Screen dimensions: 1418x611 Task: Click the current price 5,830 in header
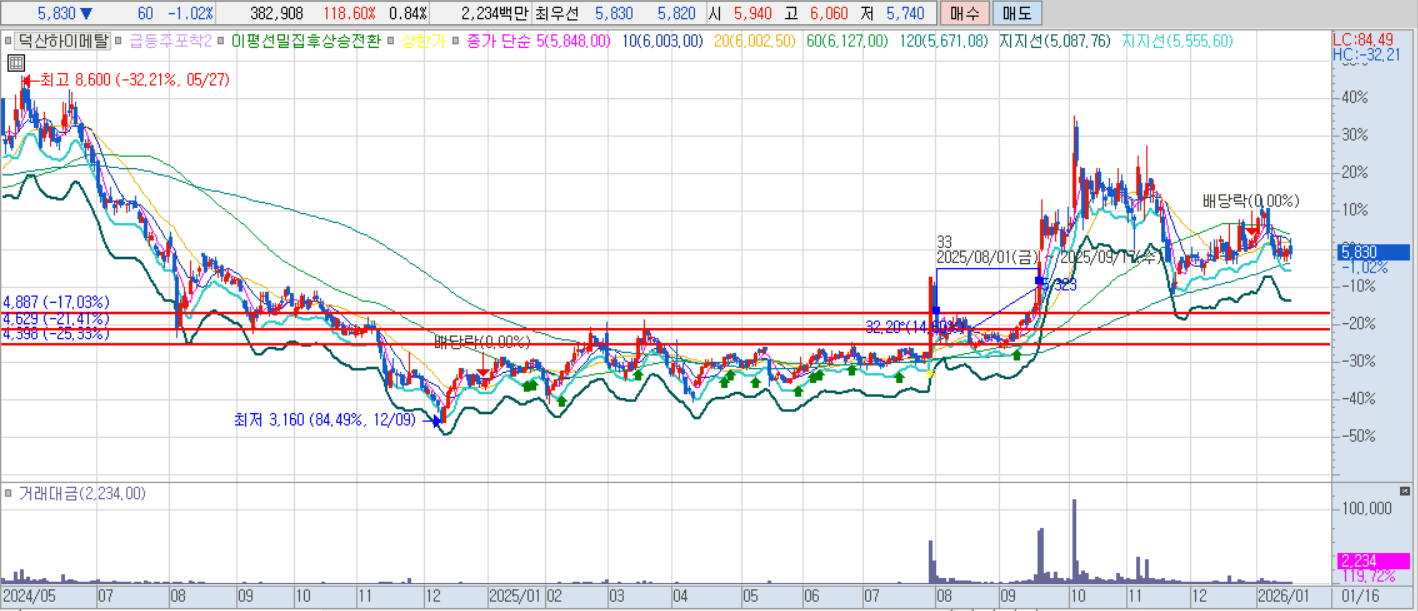click(x=55, y=13)
